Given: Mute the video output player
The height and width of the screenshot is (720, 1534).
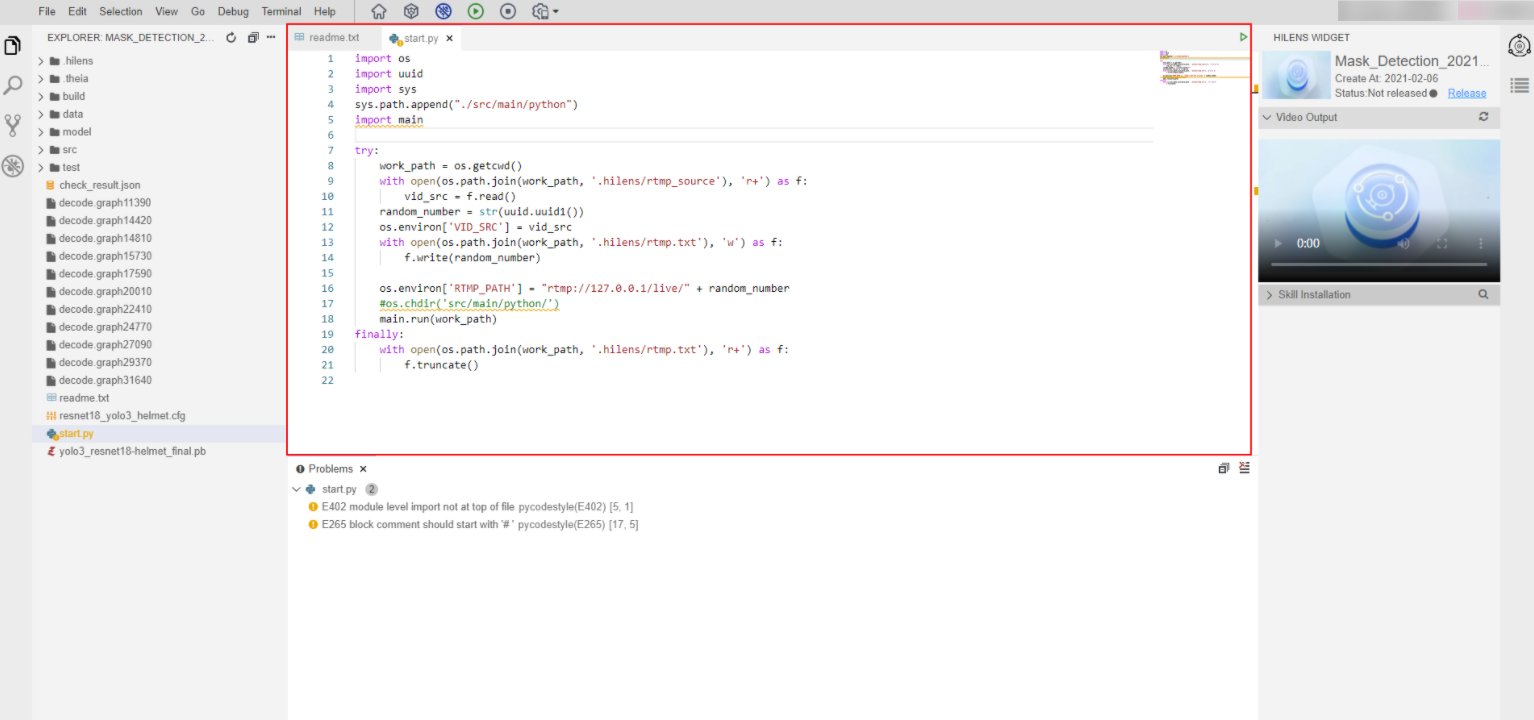Looking at the screenshot, I should tap(1403, 243).
